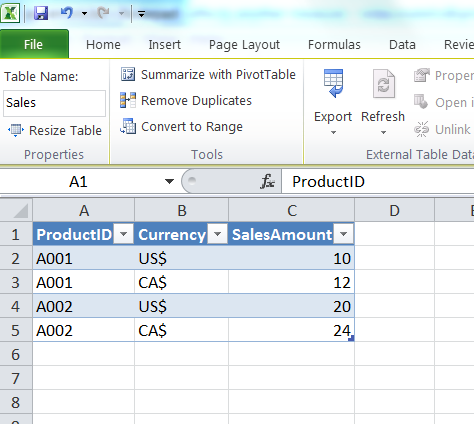Switch to the Insert tab
474x424 pixels.
(x=165, y=44)
